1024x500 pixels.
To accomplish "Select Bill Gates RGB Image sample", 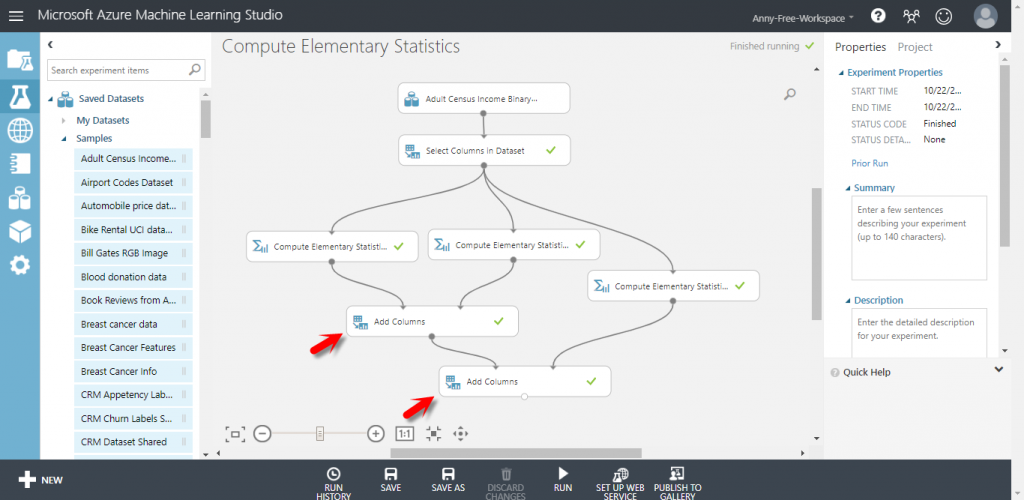I will [x=133, y=253].
